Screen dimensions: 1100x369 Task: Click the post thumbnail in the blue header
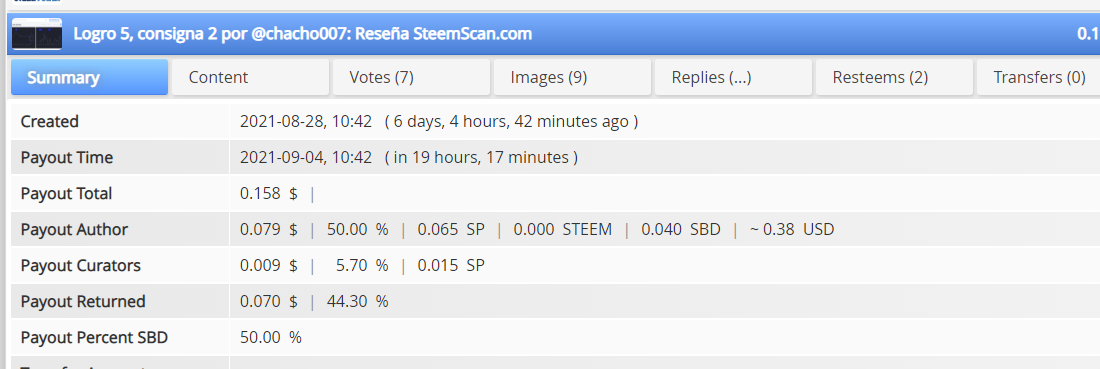coord(37,34)
